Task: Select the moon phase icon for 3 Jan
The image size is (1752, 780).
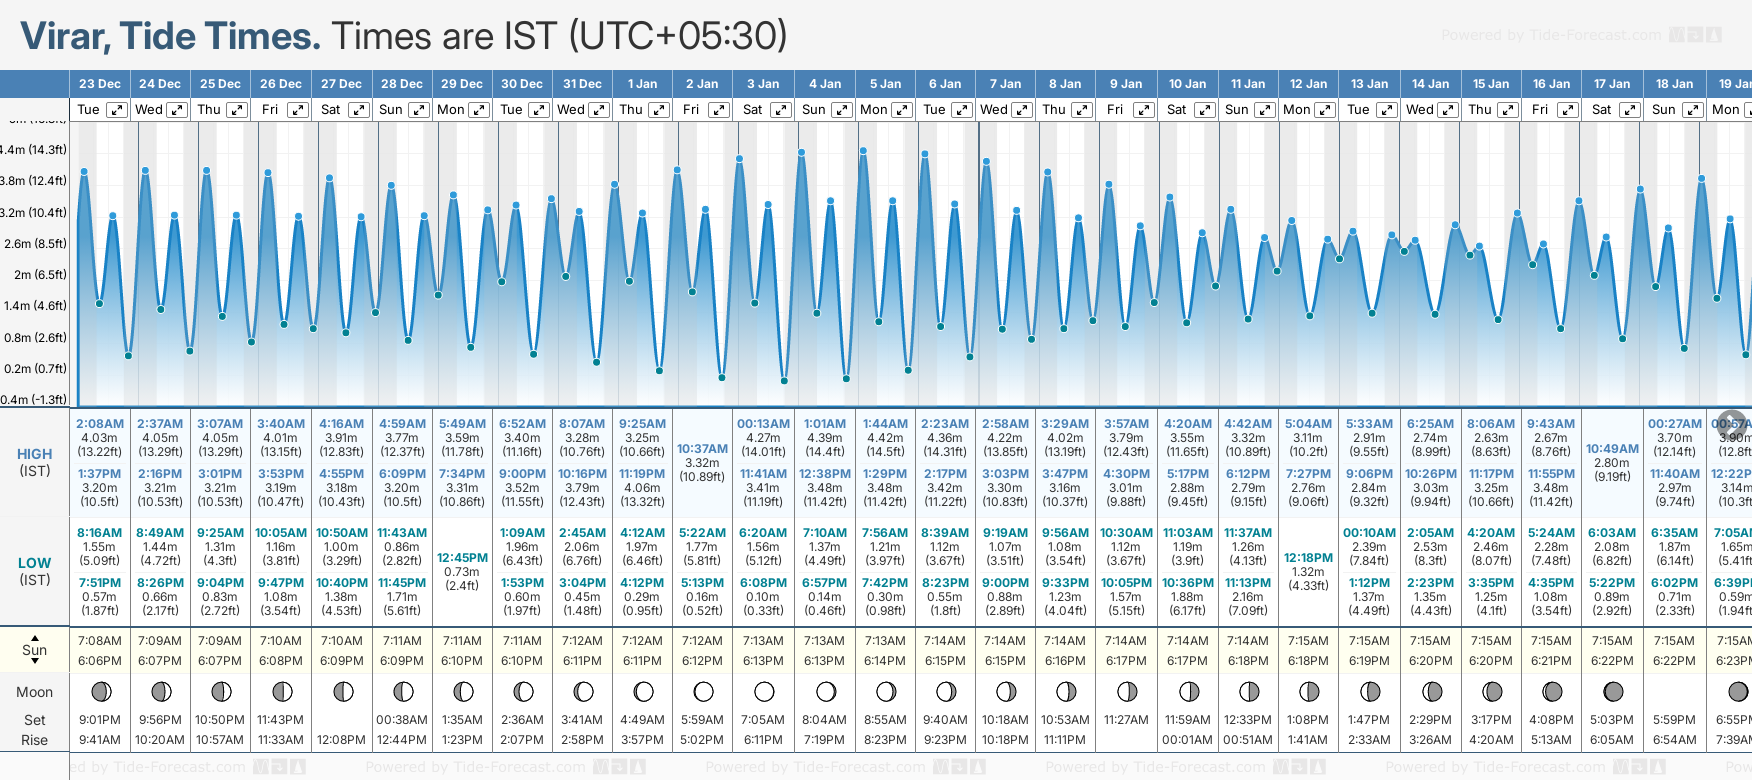Action: tap(764, 691)
